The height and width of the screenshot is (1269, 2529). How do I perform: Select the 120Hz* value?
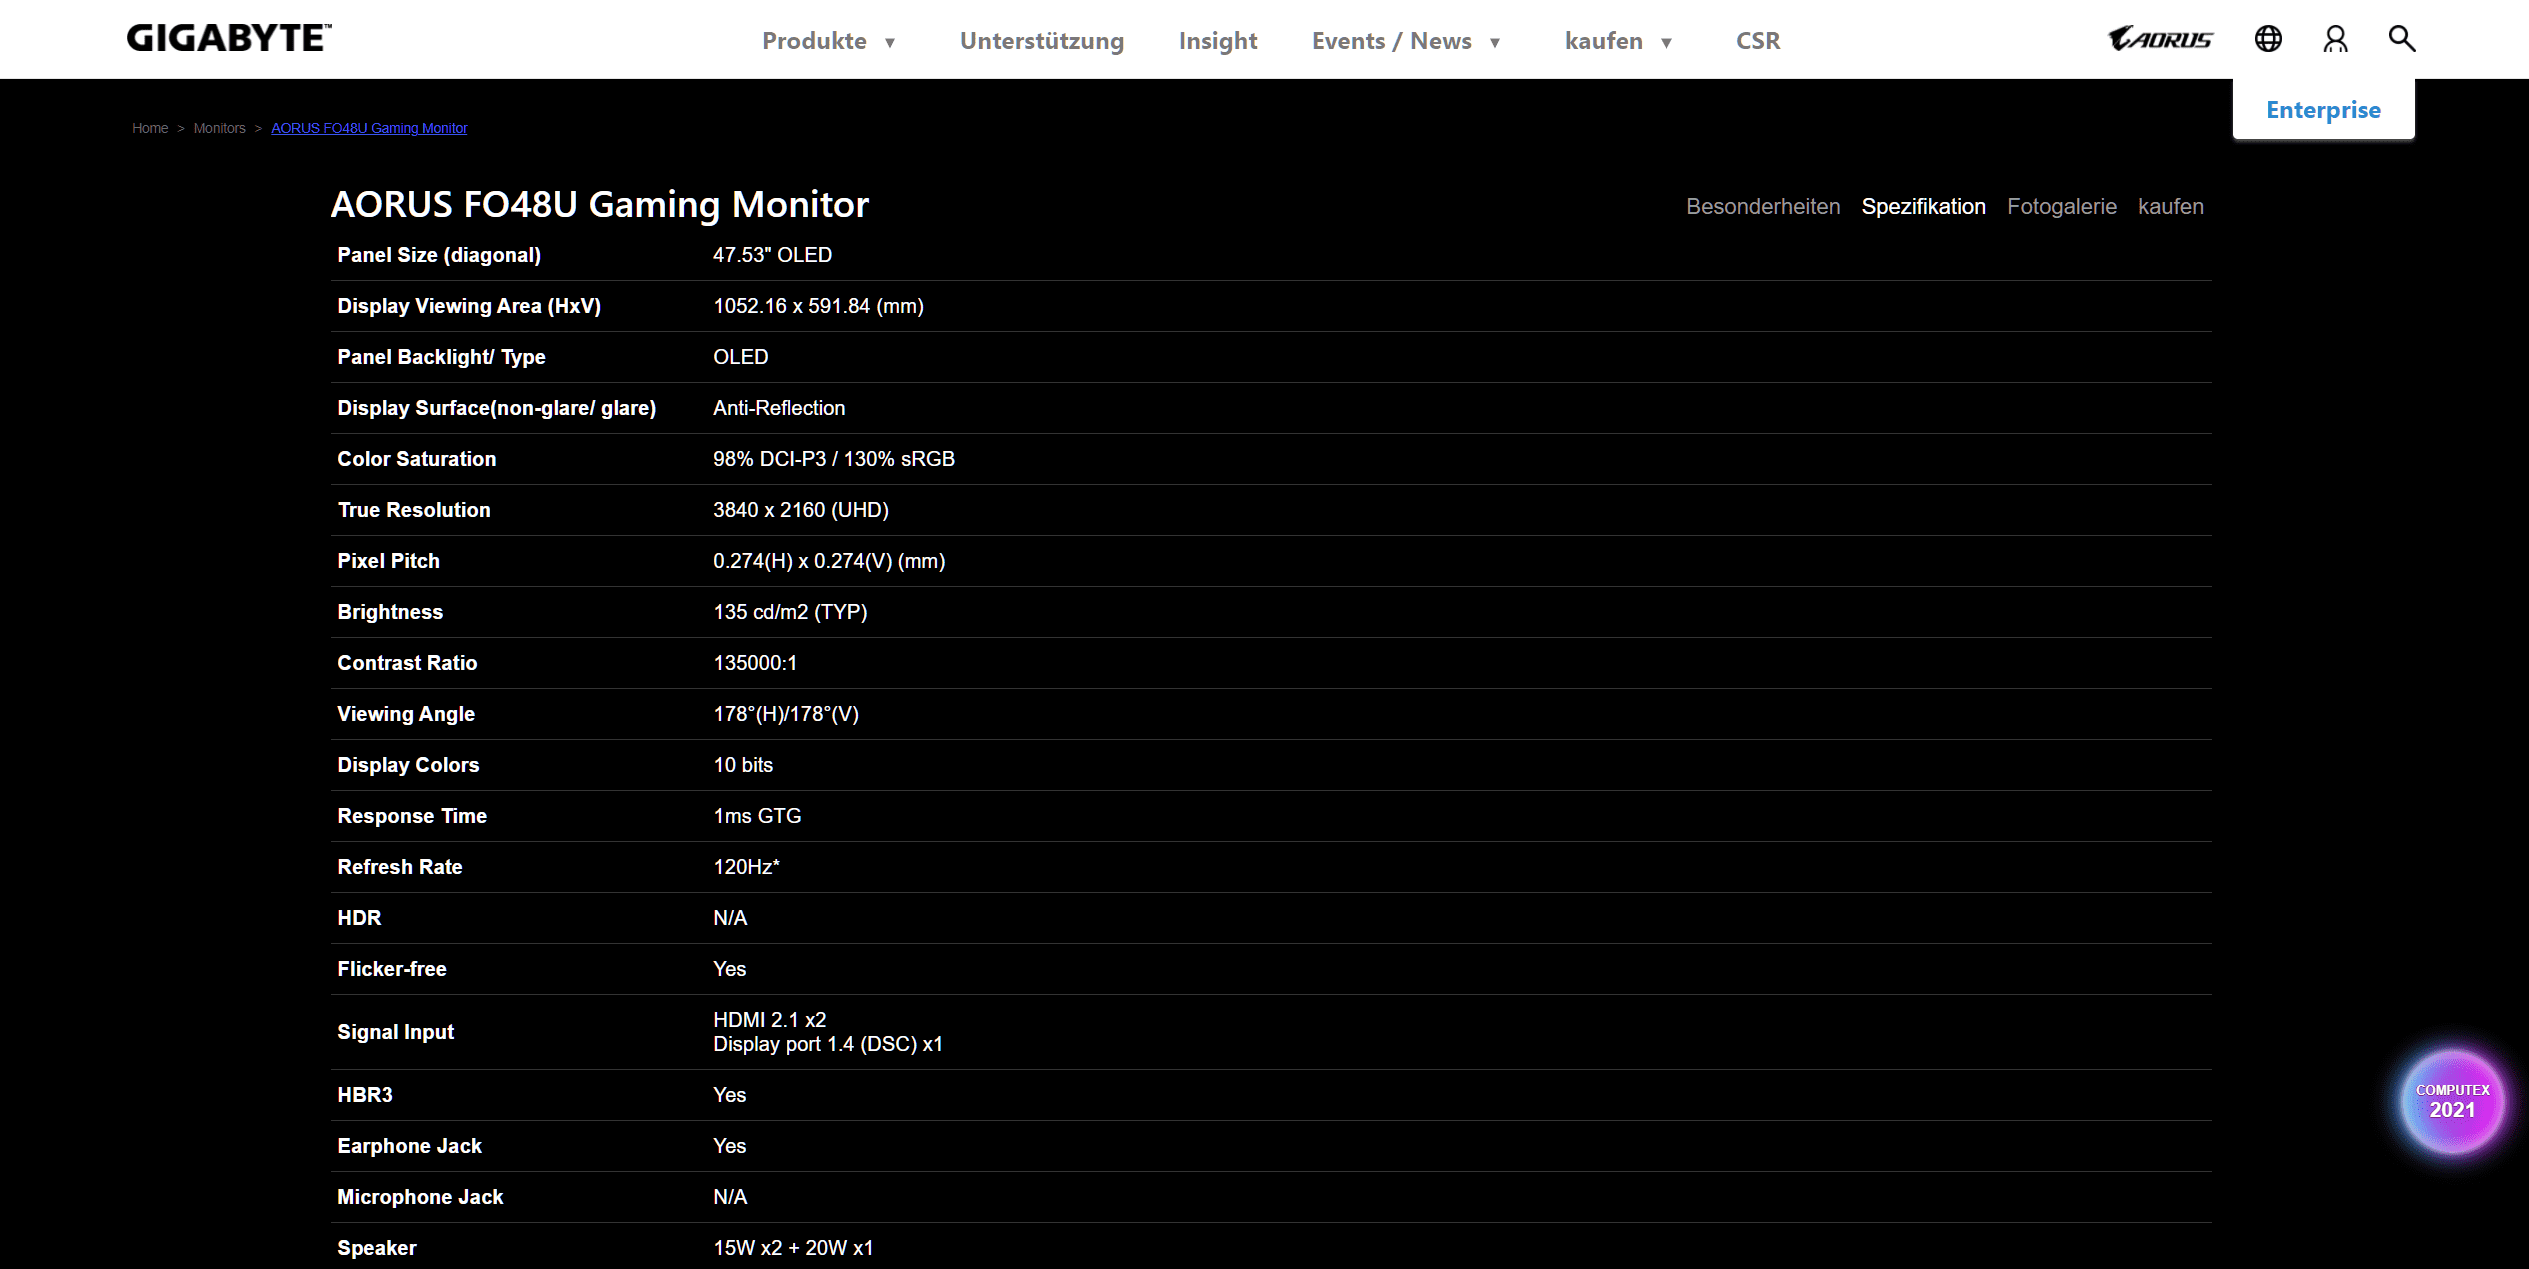[746, 867]
